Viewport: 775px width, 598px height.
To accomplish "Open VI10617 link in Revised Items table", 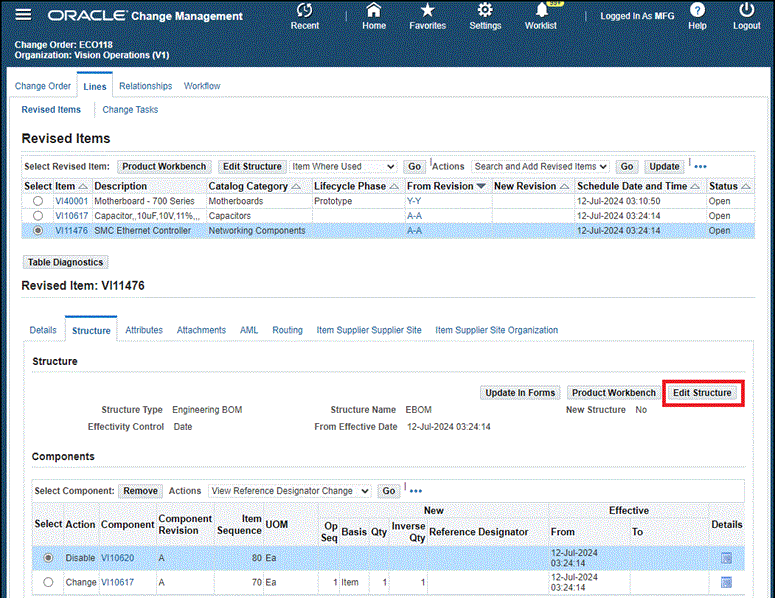I will [x=72, y=216].
